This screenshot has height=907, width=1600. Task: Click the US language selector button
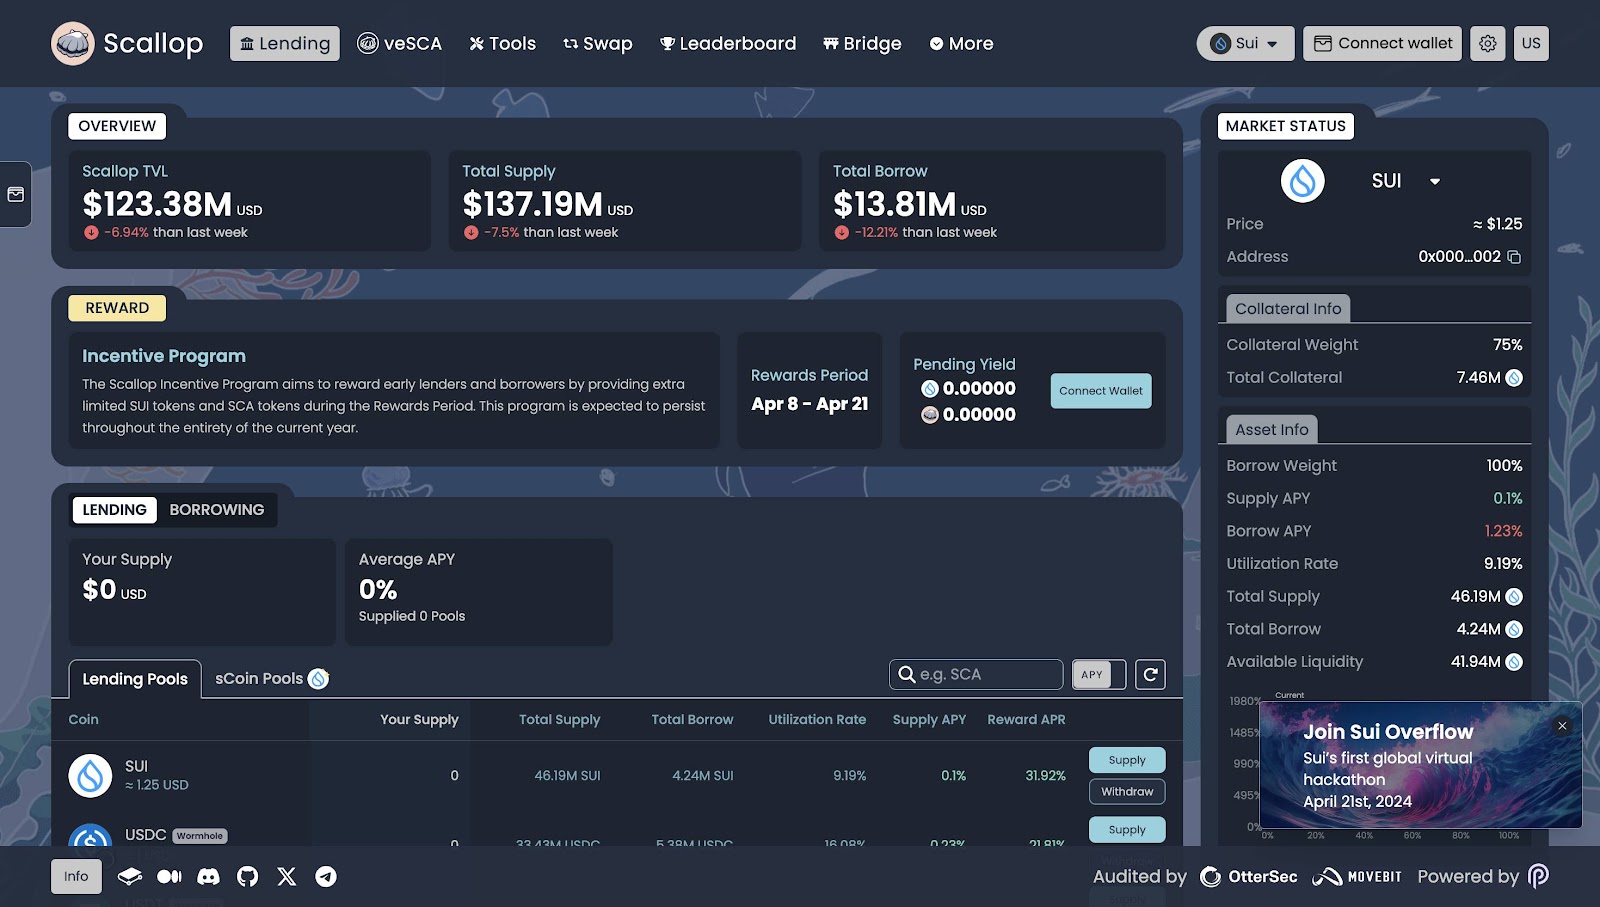[x=1531, y=43]
